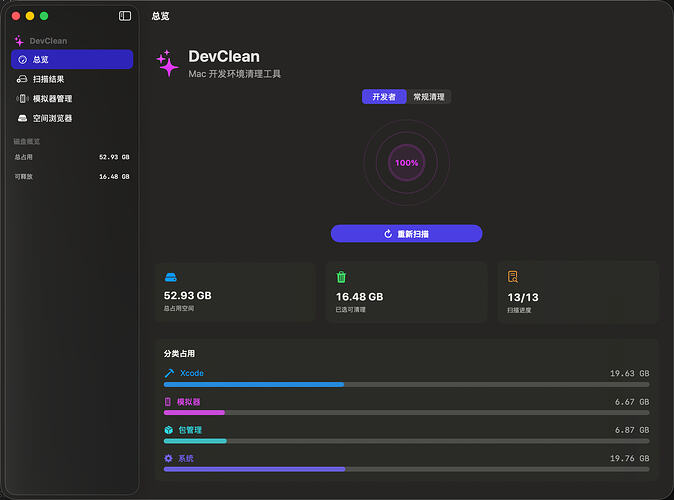Click the 空间浏览器 drive icon
The width and height of the screenshot is (674, 500).
point(22,118)
